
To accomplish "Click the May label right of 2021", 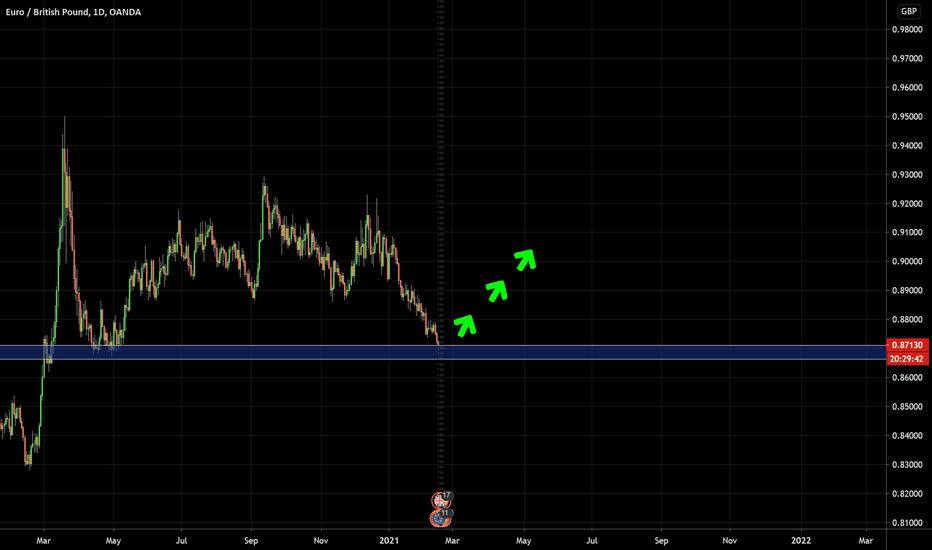I will (x=523, y=540).
